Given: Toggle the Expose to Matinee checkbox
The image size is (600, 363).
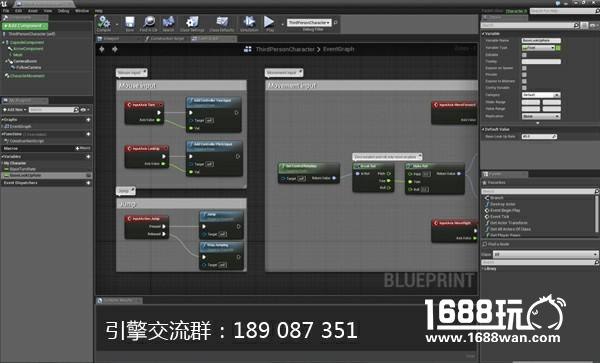Looking at the screenshot, I should click(524, 81).
